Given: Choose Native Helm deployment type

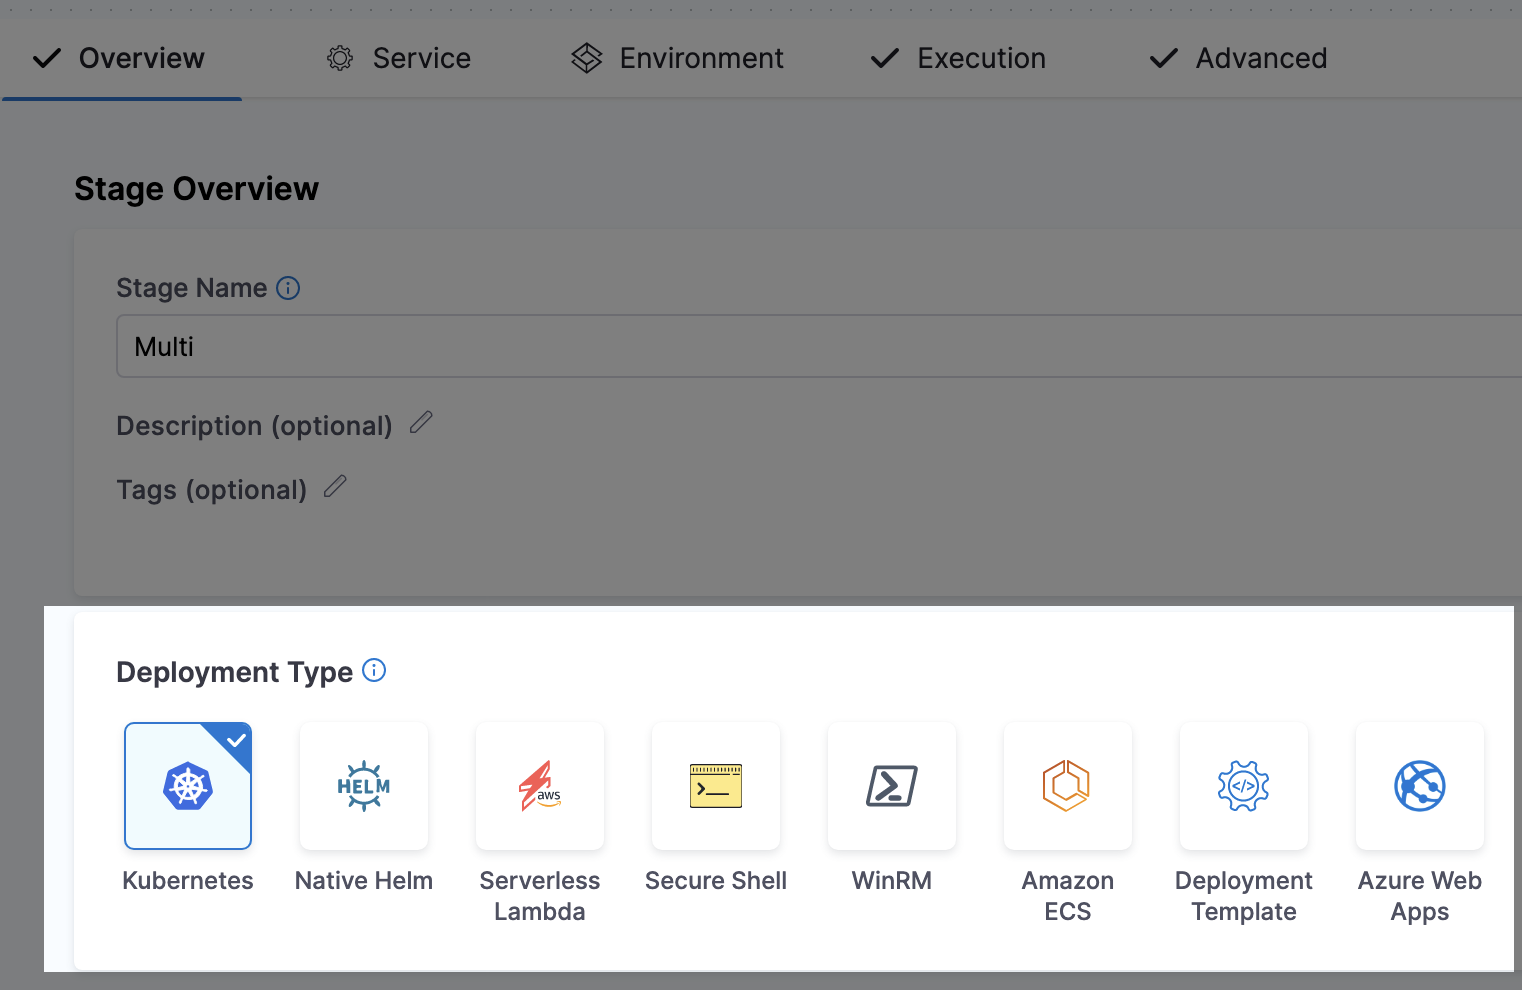Looking at the screenshot, I should pyautogui.click(x=364, y=786).
